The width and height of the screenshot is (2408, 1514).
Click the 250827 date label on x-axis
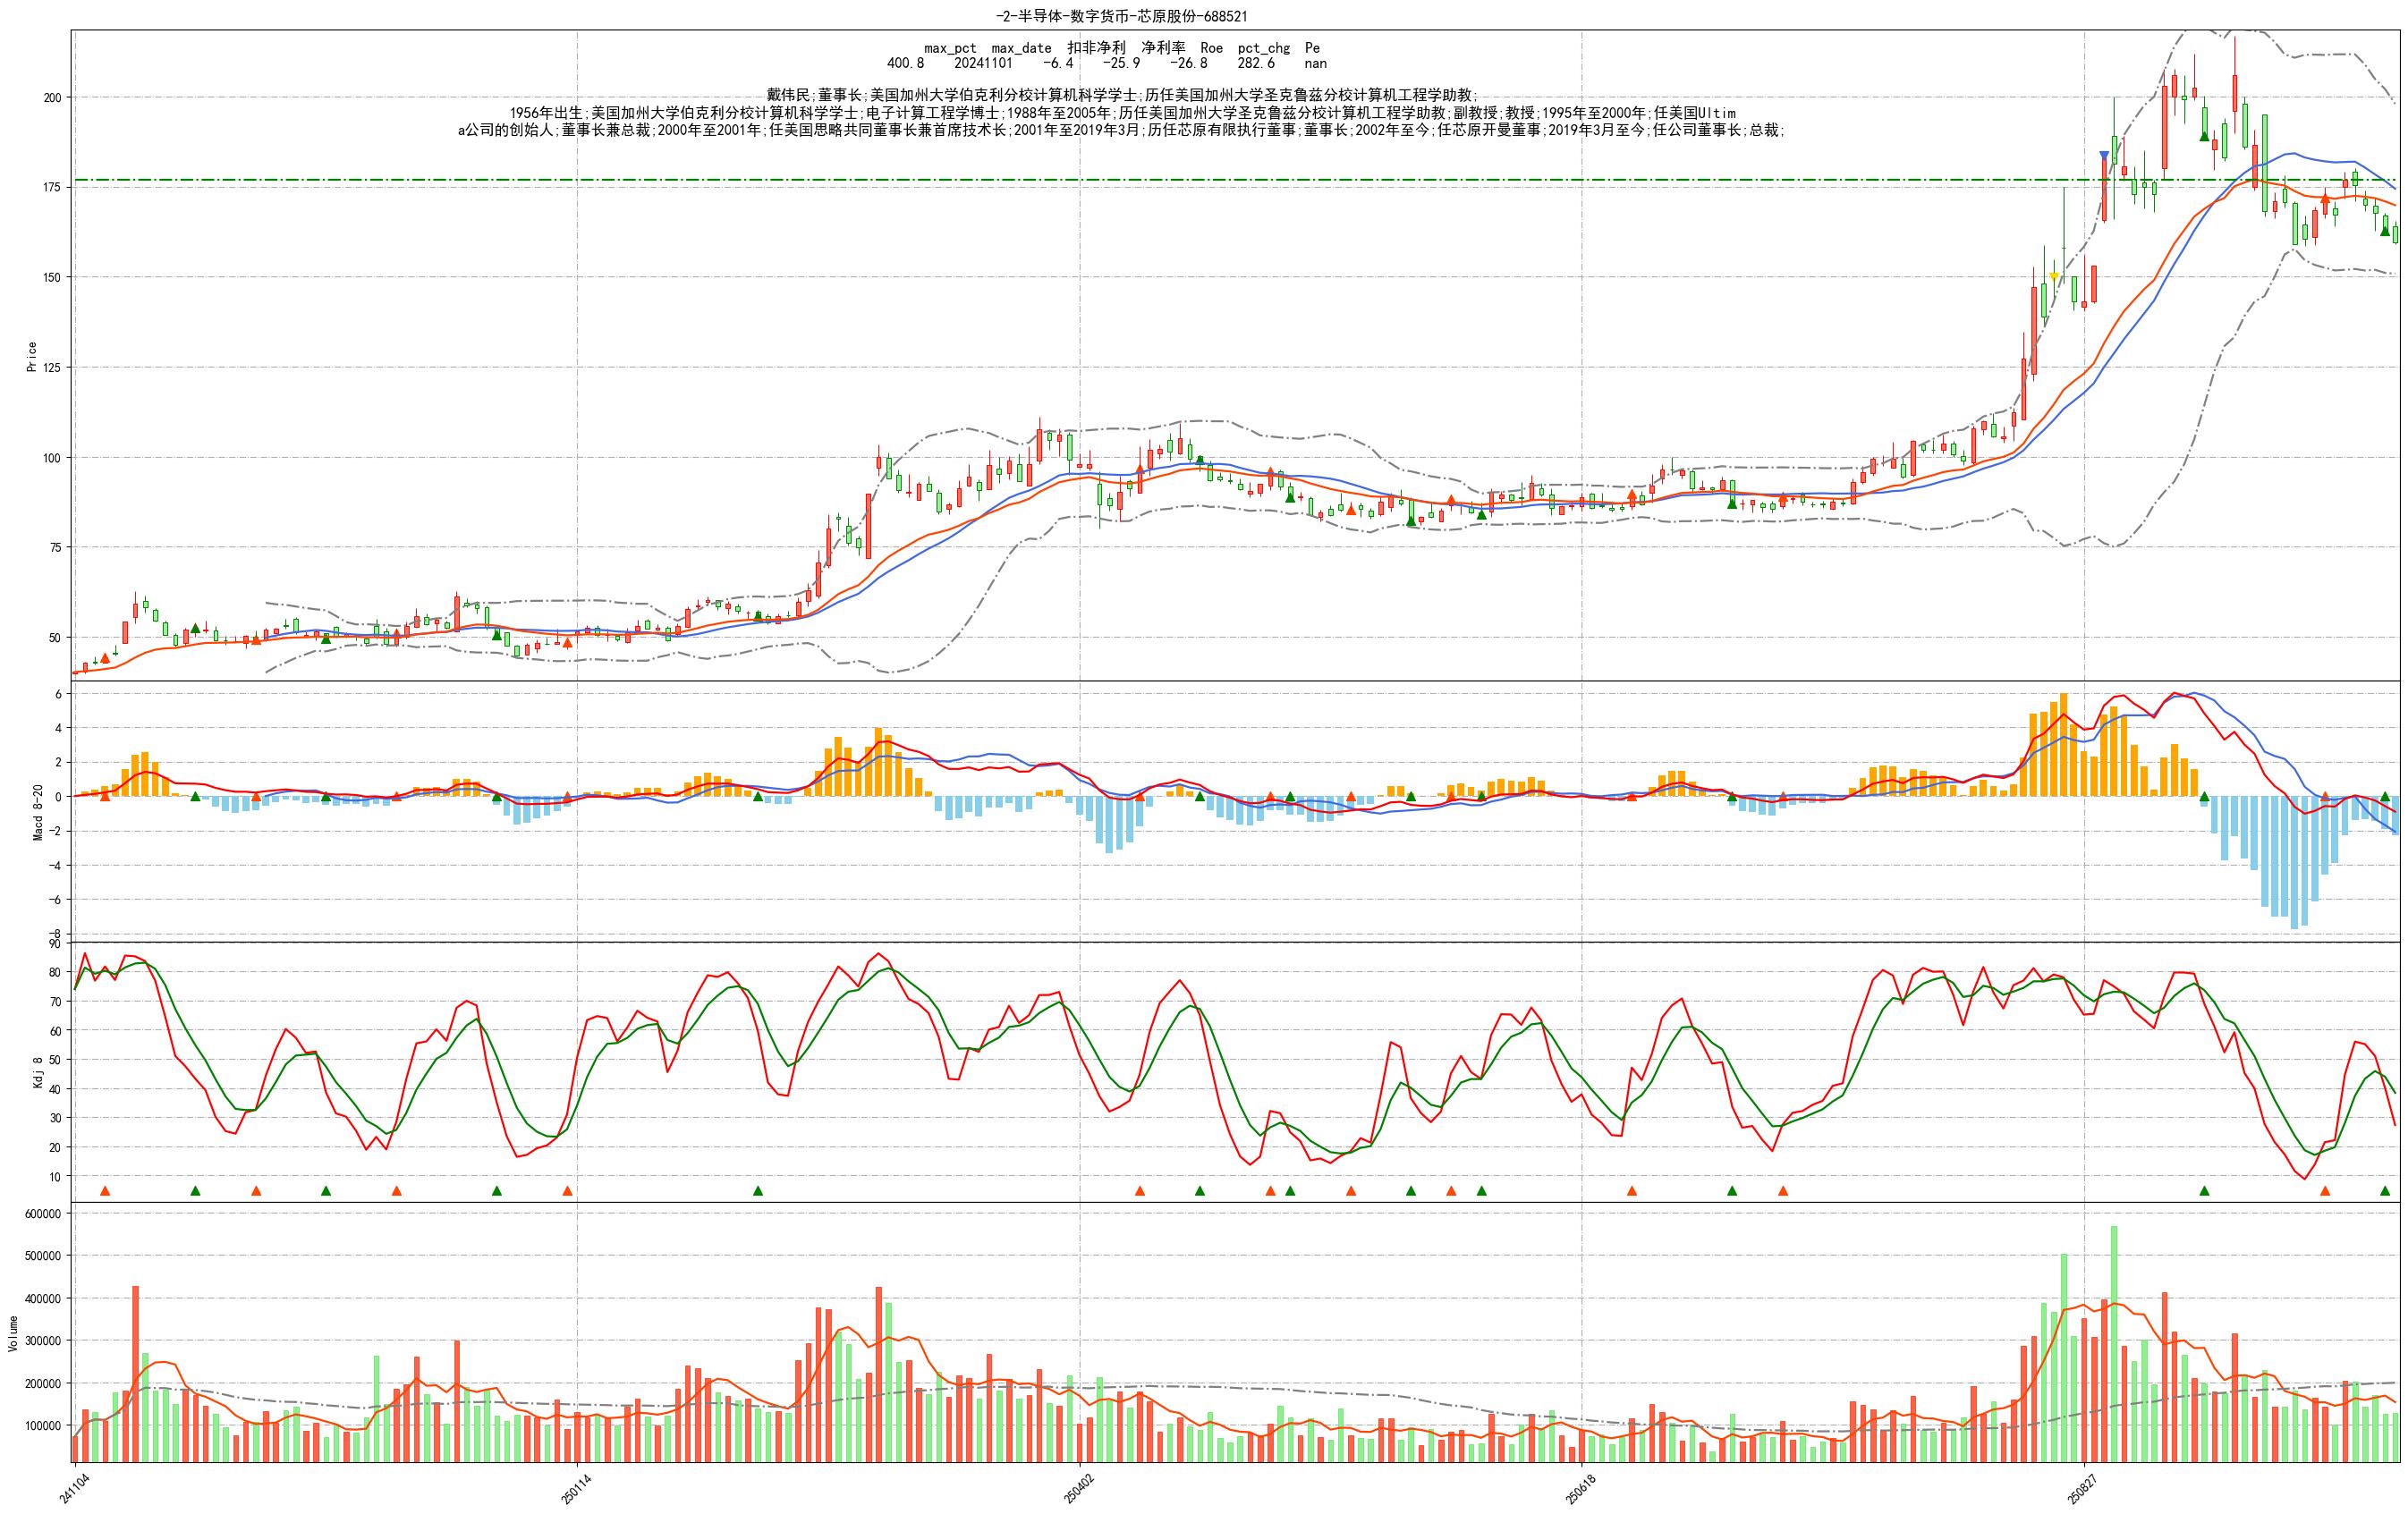[2082, 1487]
